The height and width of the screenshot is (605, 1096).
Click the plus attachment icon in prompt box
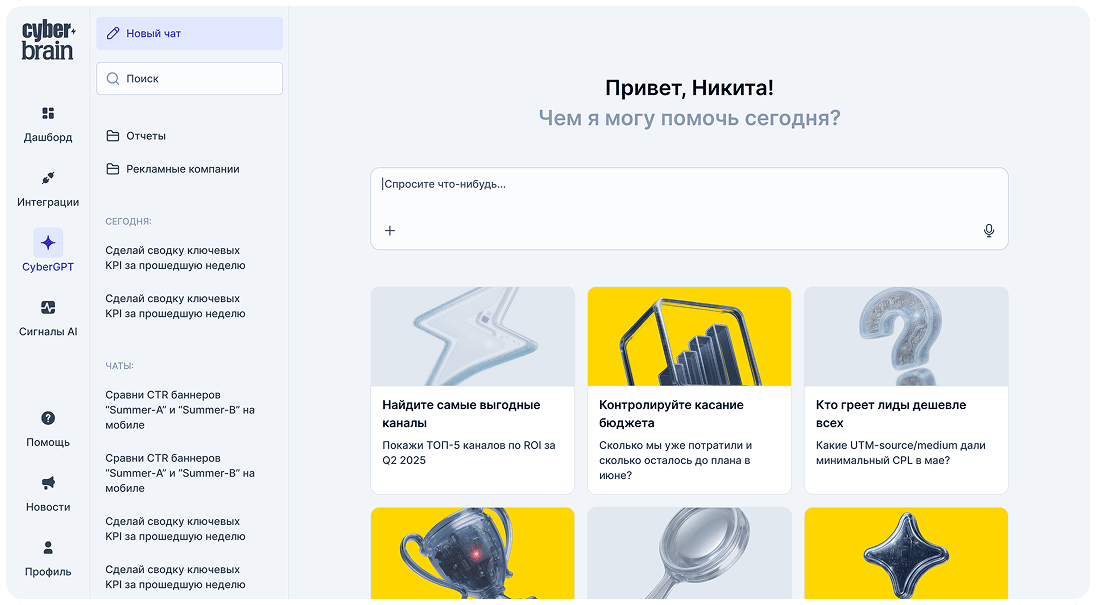(390, 231)
